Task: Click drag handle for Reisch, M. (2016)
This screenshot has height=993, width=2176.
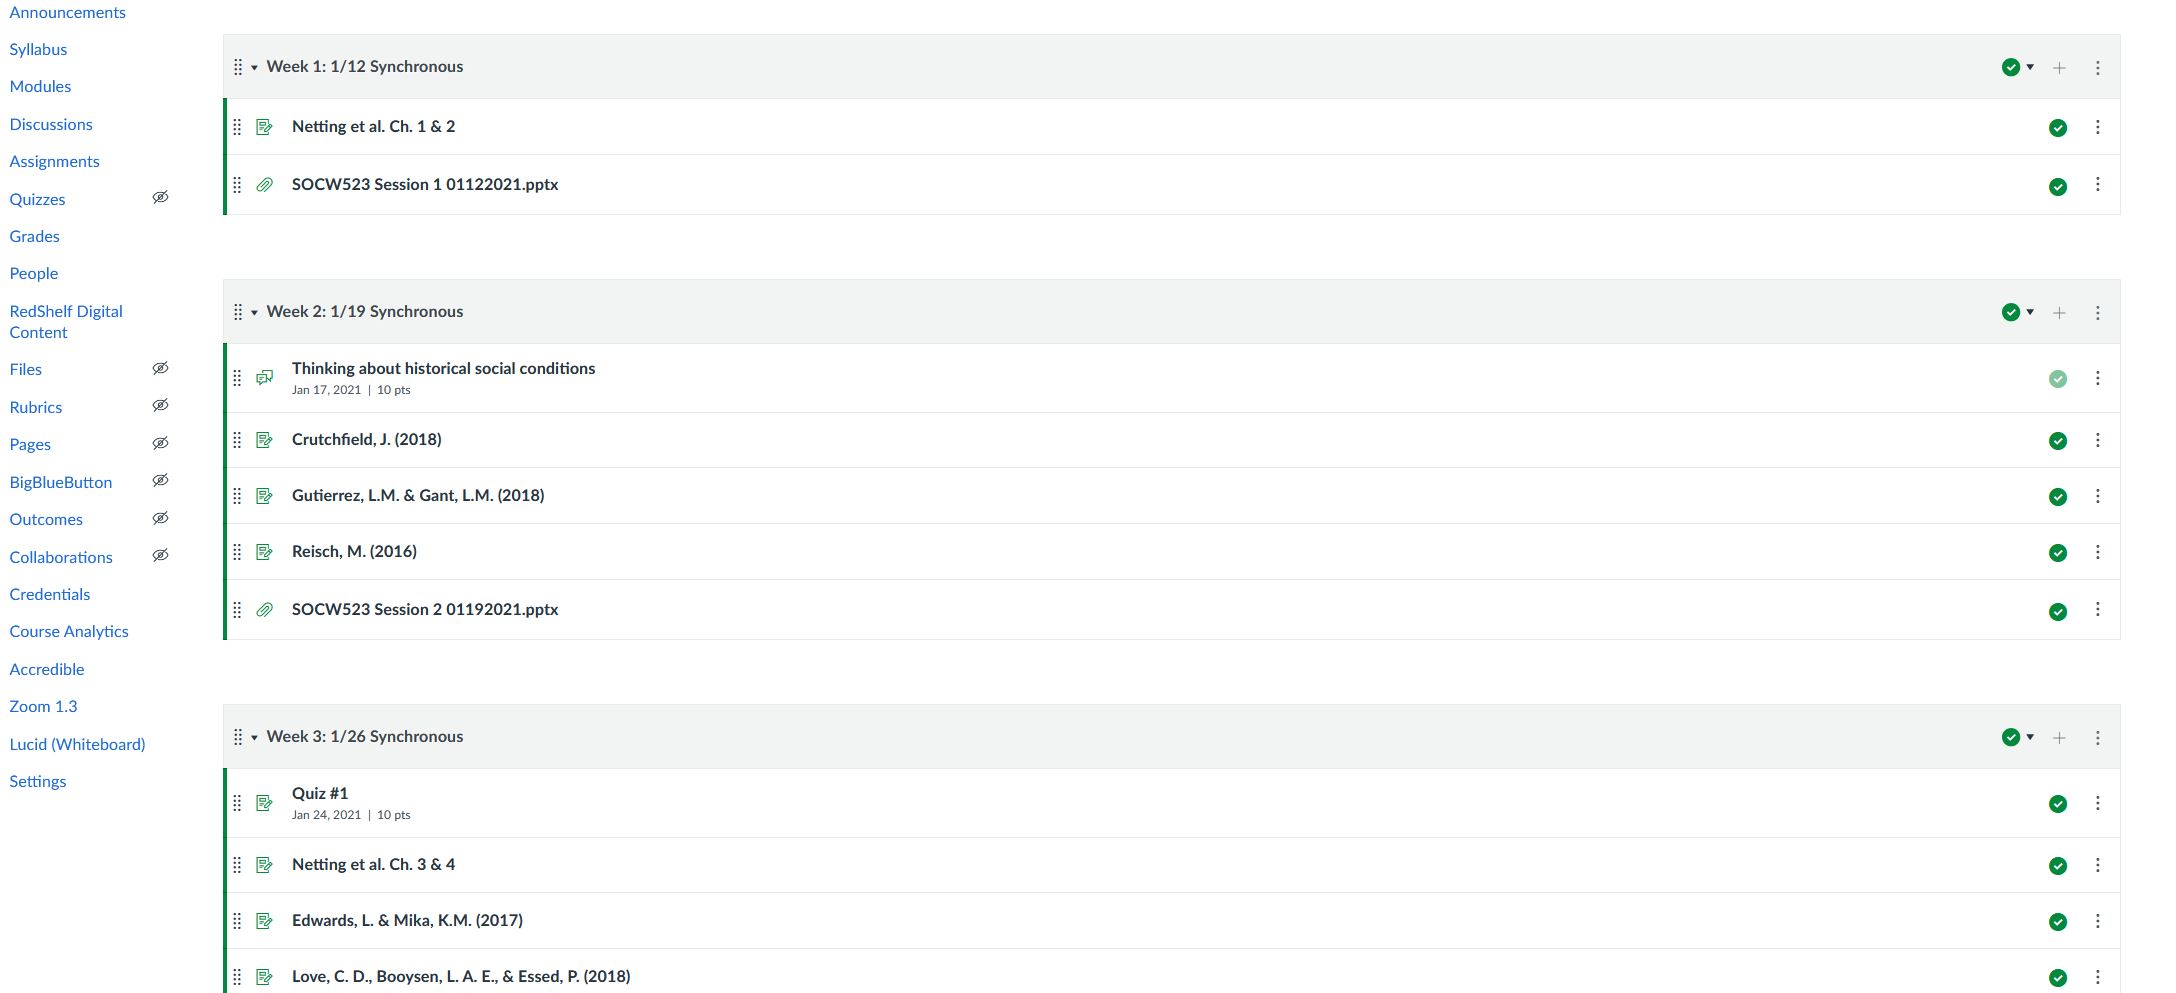Action: click(237, 552)
